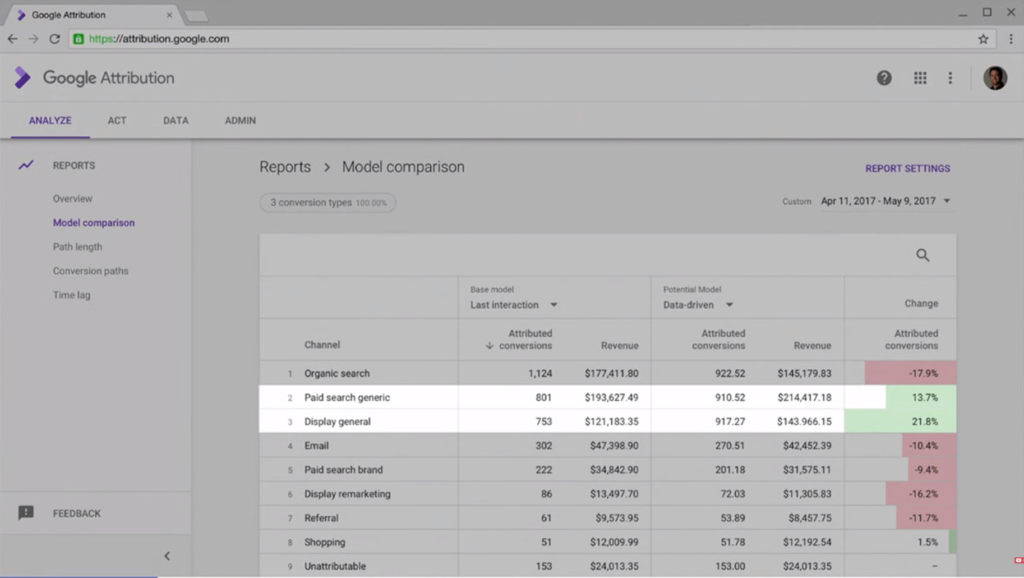Click the Base model Revenue column header
1024x578 pixels.
point(620,345)
